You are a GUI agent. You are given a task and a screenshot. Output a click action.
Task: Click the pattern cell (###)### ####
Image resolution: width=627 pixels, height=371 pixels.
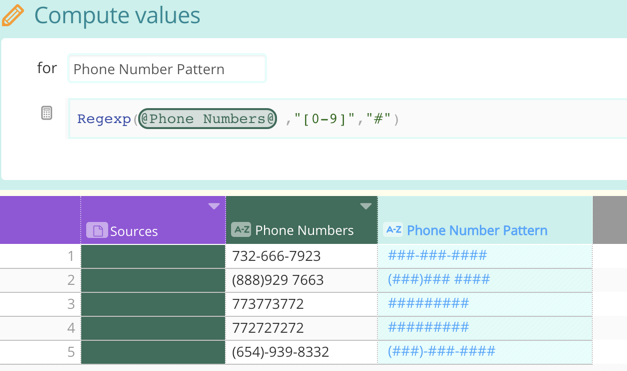(485, 280)
